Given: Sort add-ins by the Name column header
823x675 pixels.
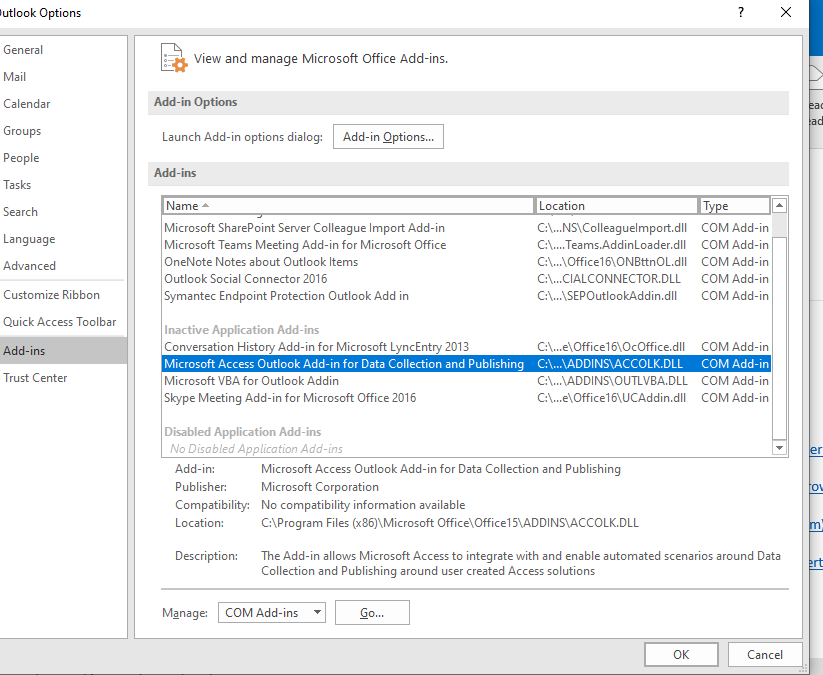Looking at the screenshot, I should tap(348, 206).
